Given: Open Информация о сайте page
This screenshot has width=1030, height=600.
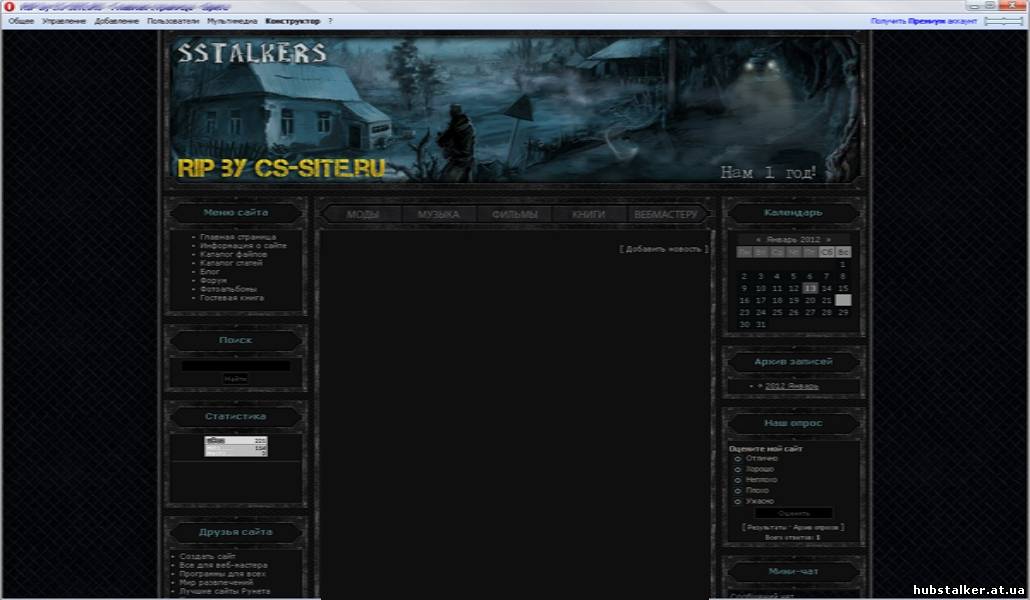Looking at the screenshot, I should pos(243,245).
